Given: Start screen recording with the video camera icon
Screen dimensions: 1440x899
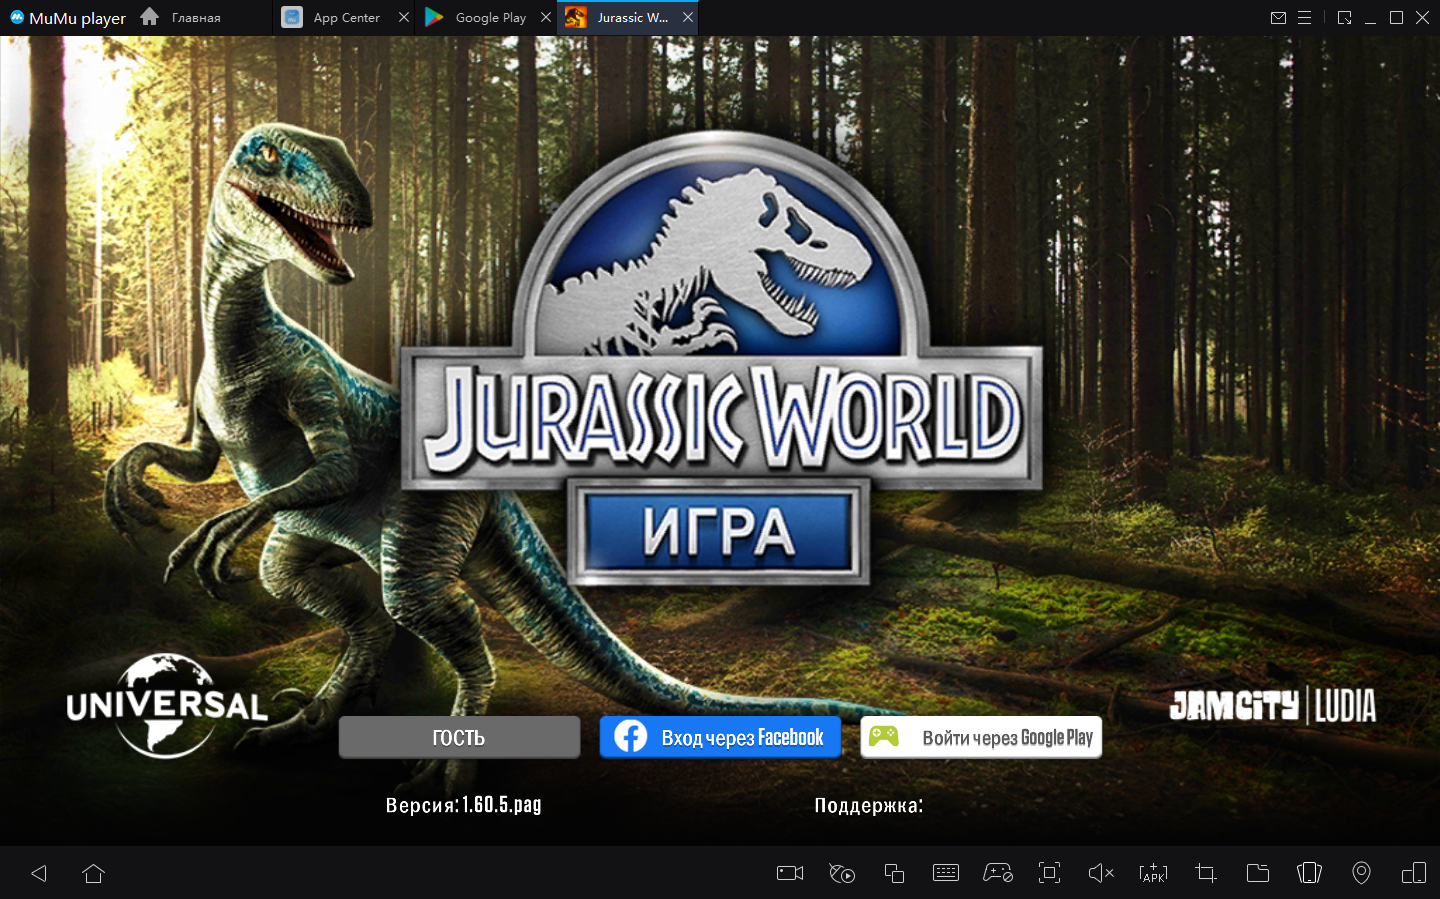Looking at the screenshot, I should pos(790,873).
